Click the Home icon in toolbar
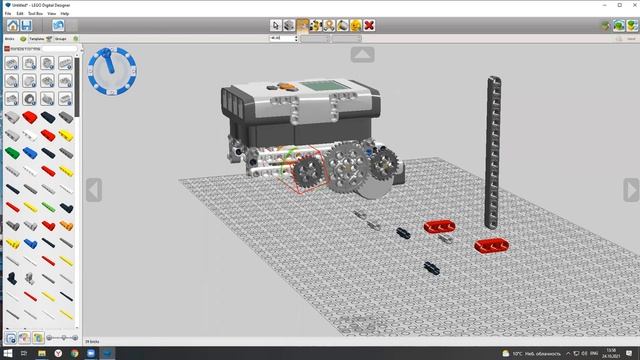 pyautogui.click(x=12, y=26)
